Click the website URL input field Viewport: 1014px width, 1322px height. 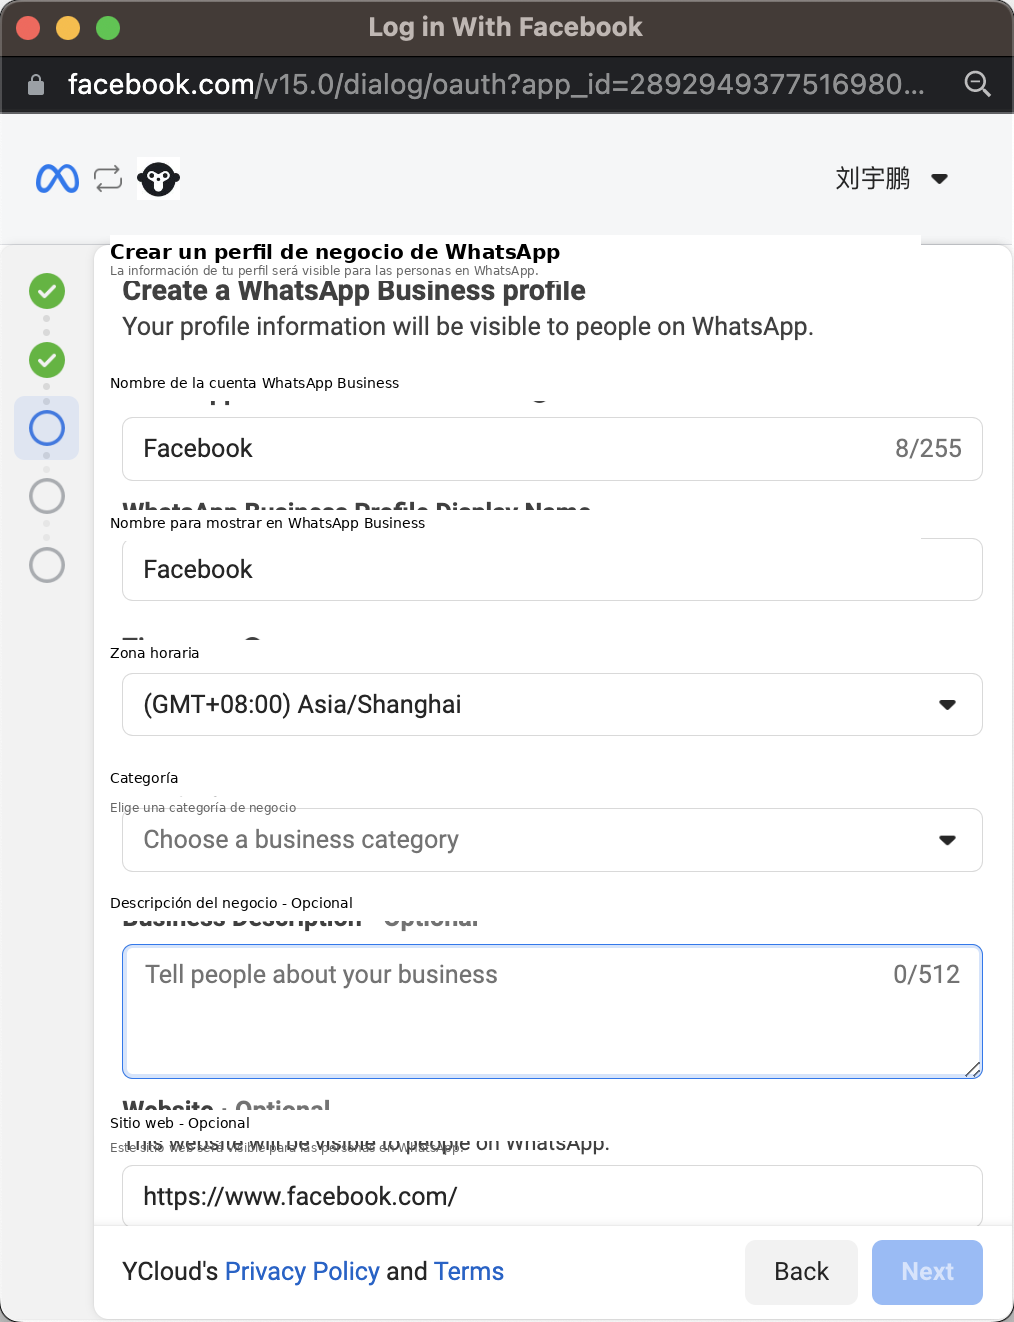(x=552, y=1195)
